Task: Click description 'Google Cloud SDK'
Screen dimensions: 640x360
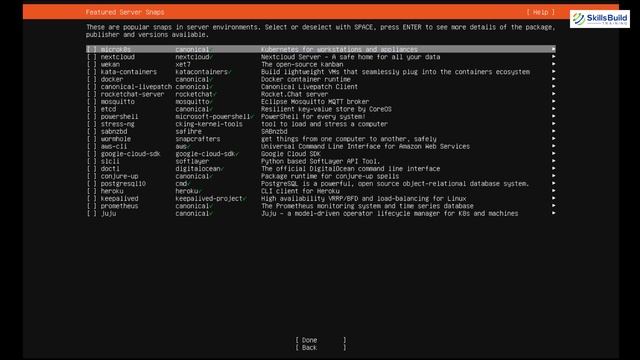Action: coord(291,154)
